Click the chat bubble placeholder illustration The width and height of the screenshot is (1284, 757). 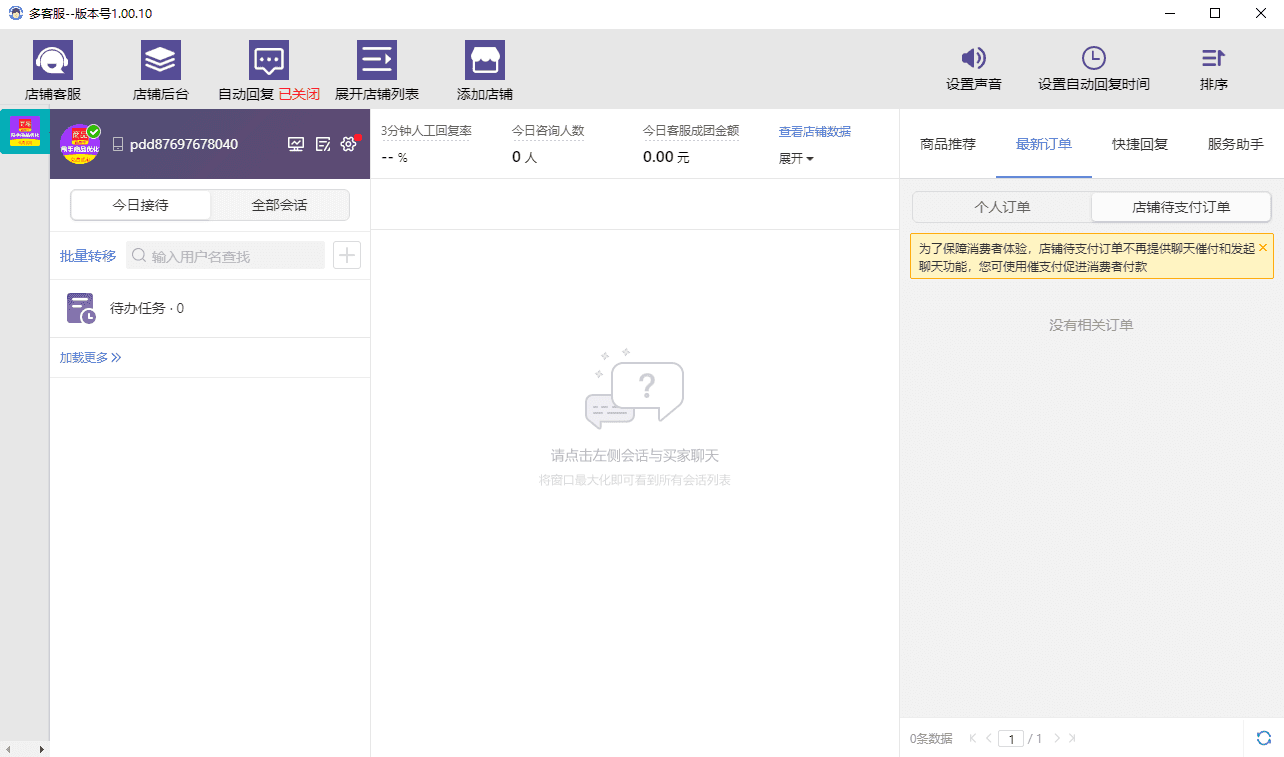634,389
